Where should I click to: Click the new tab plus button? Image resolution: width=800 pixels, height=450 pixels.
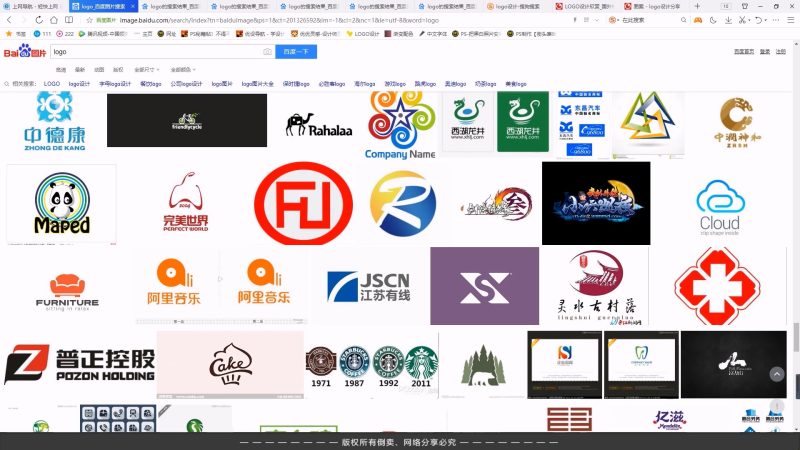coord(699,6)
